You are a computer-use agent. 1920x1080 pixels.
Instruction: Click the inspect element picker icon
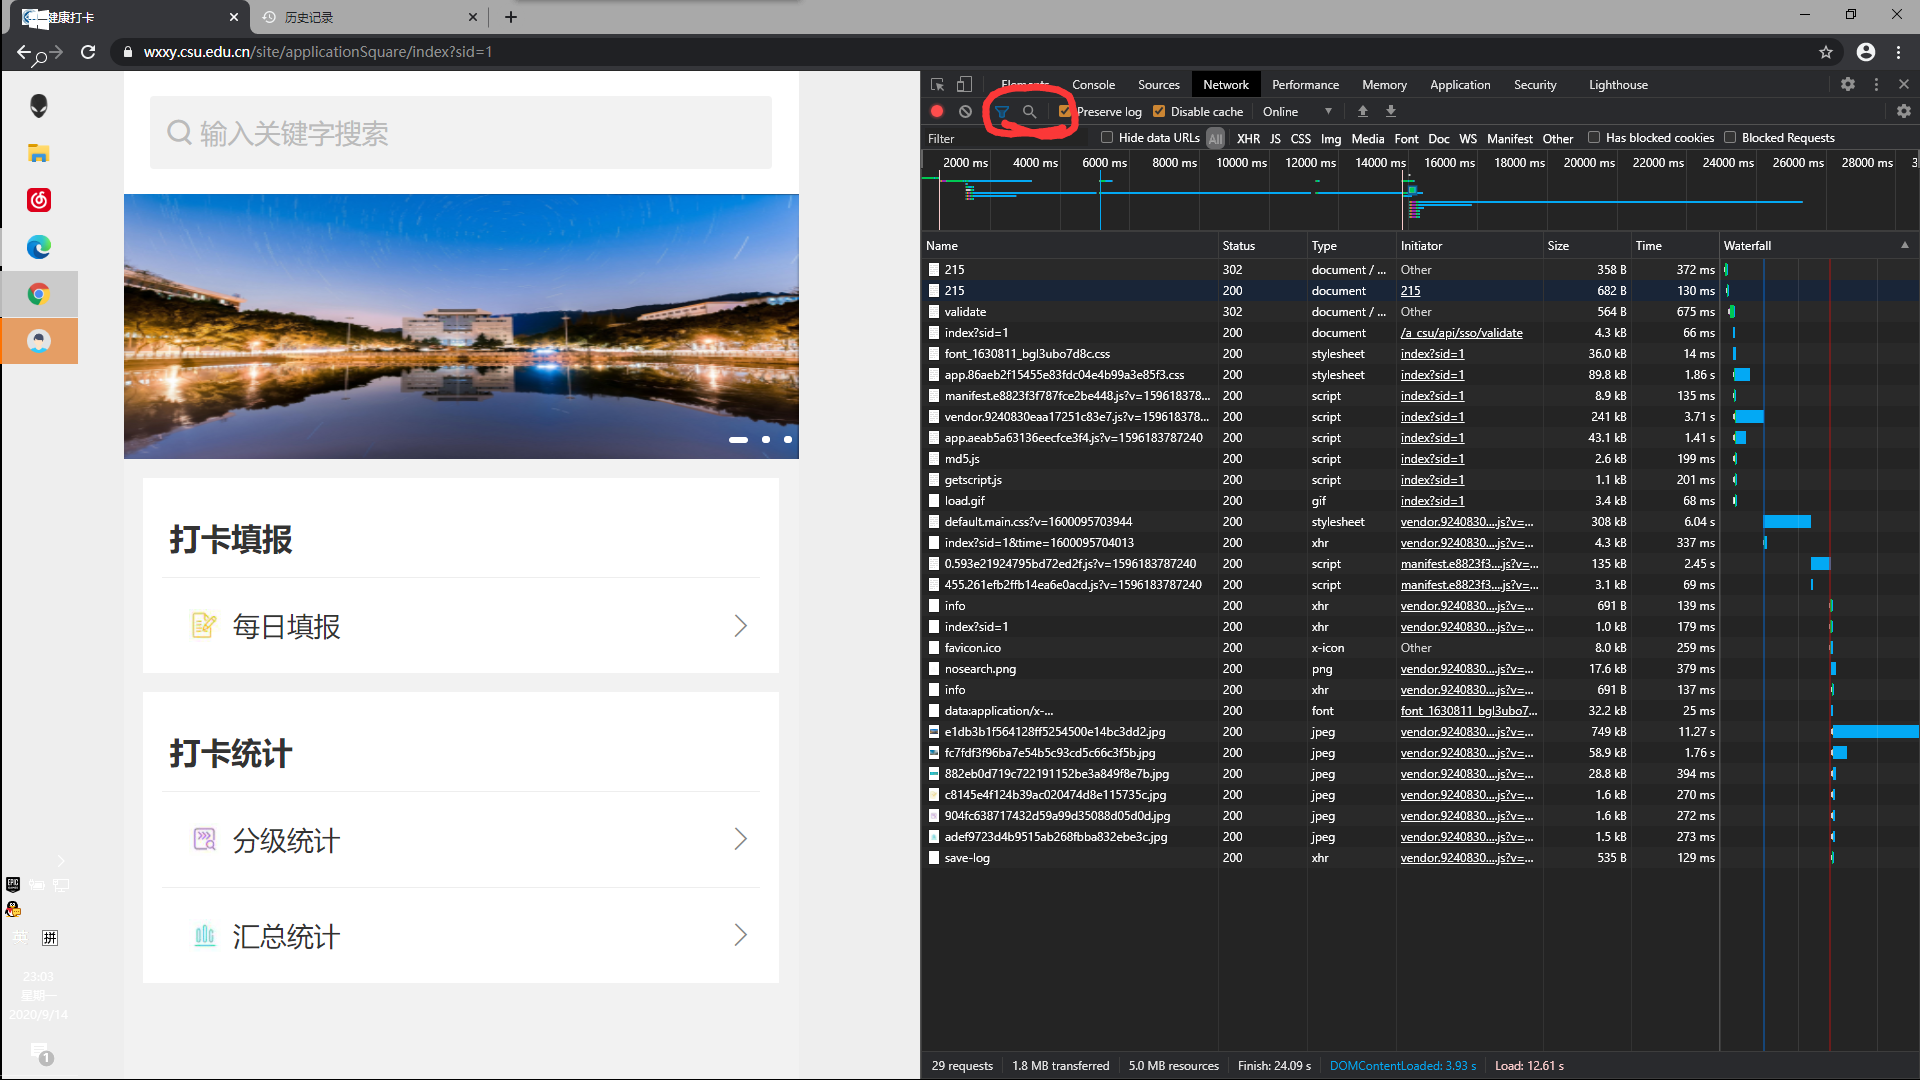[937, 85]
